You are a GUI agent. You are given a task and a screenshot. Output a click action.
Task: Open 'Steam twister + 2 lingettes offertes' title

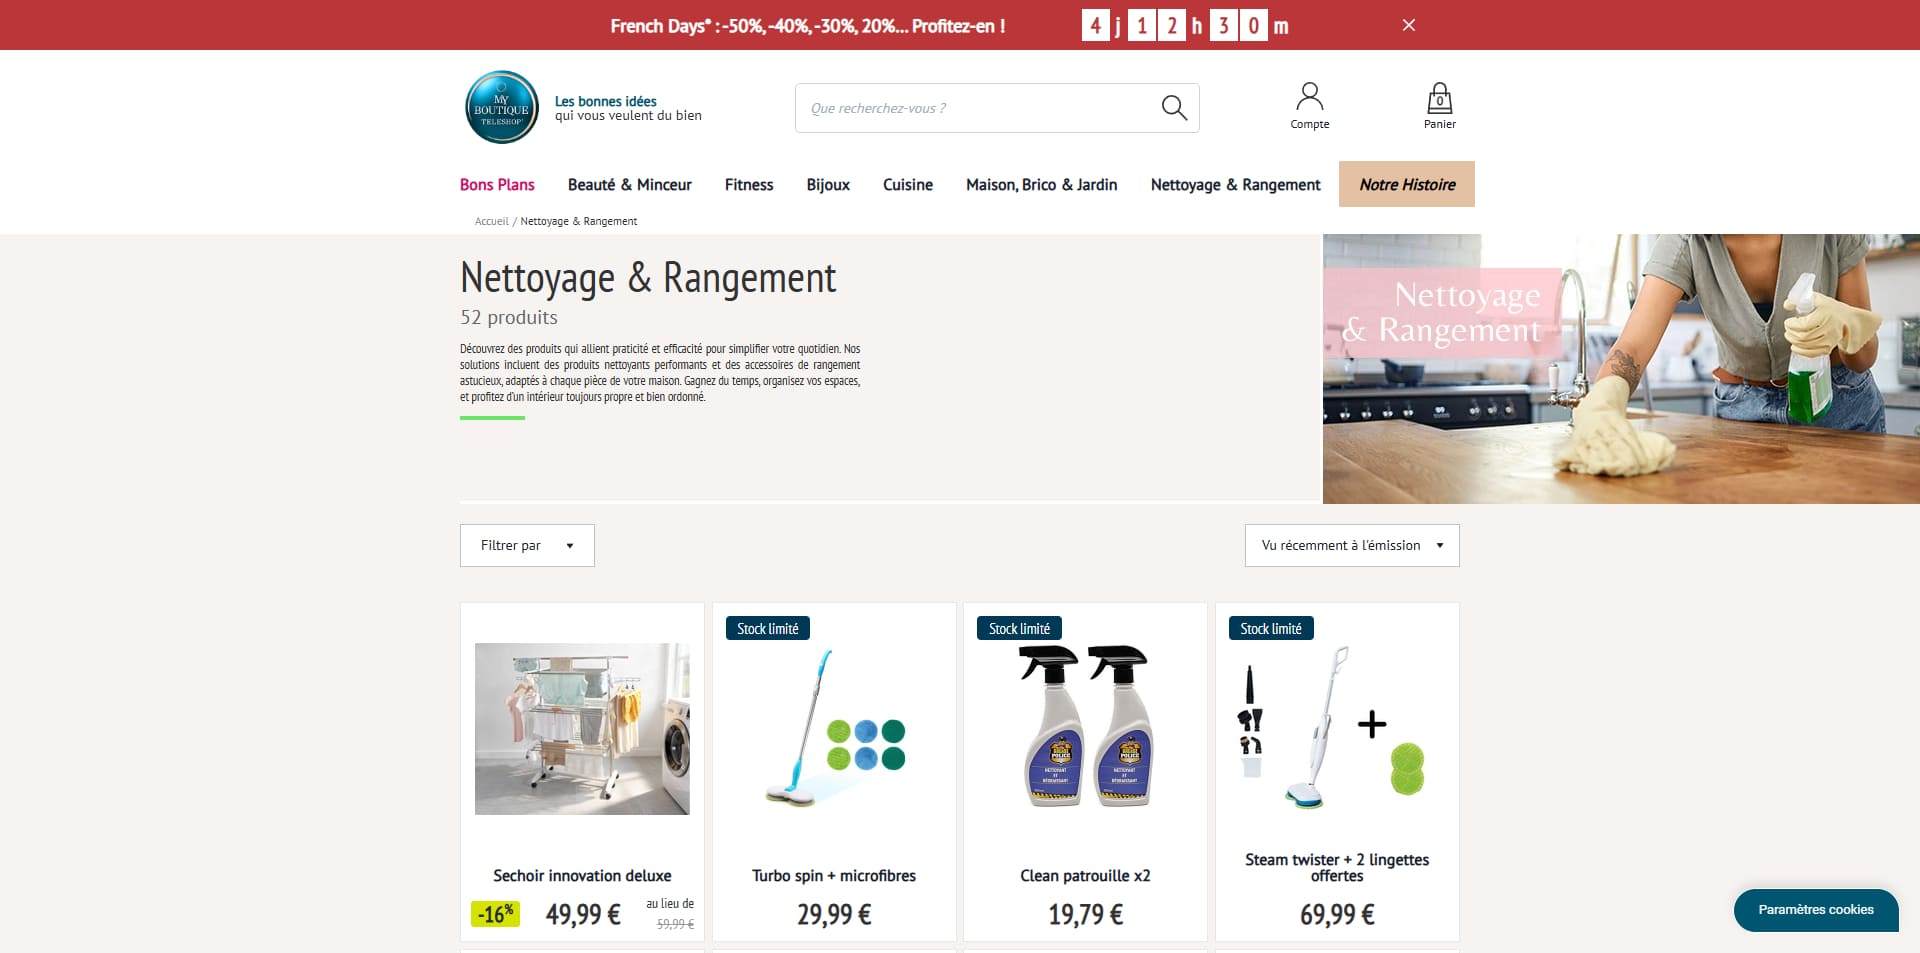[1337, 868]
